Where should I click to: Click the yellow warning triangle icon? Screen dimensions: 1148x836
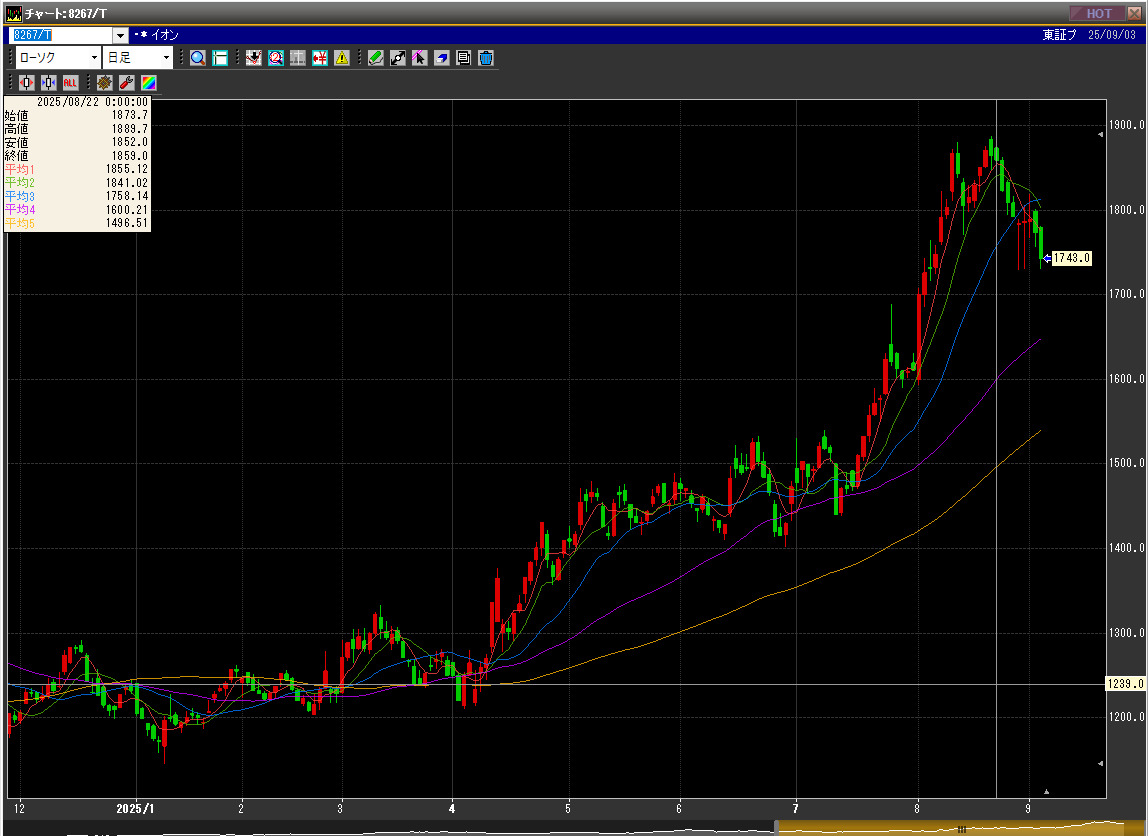(342, 58)
